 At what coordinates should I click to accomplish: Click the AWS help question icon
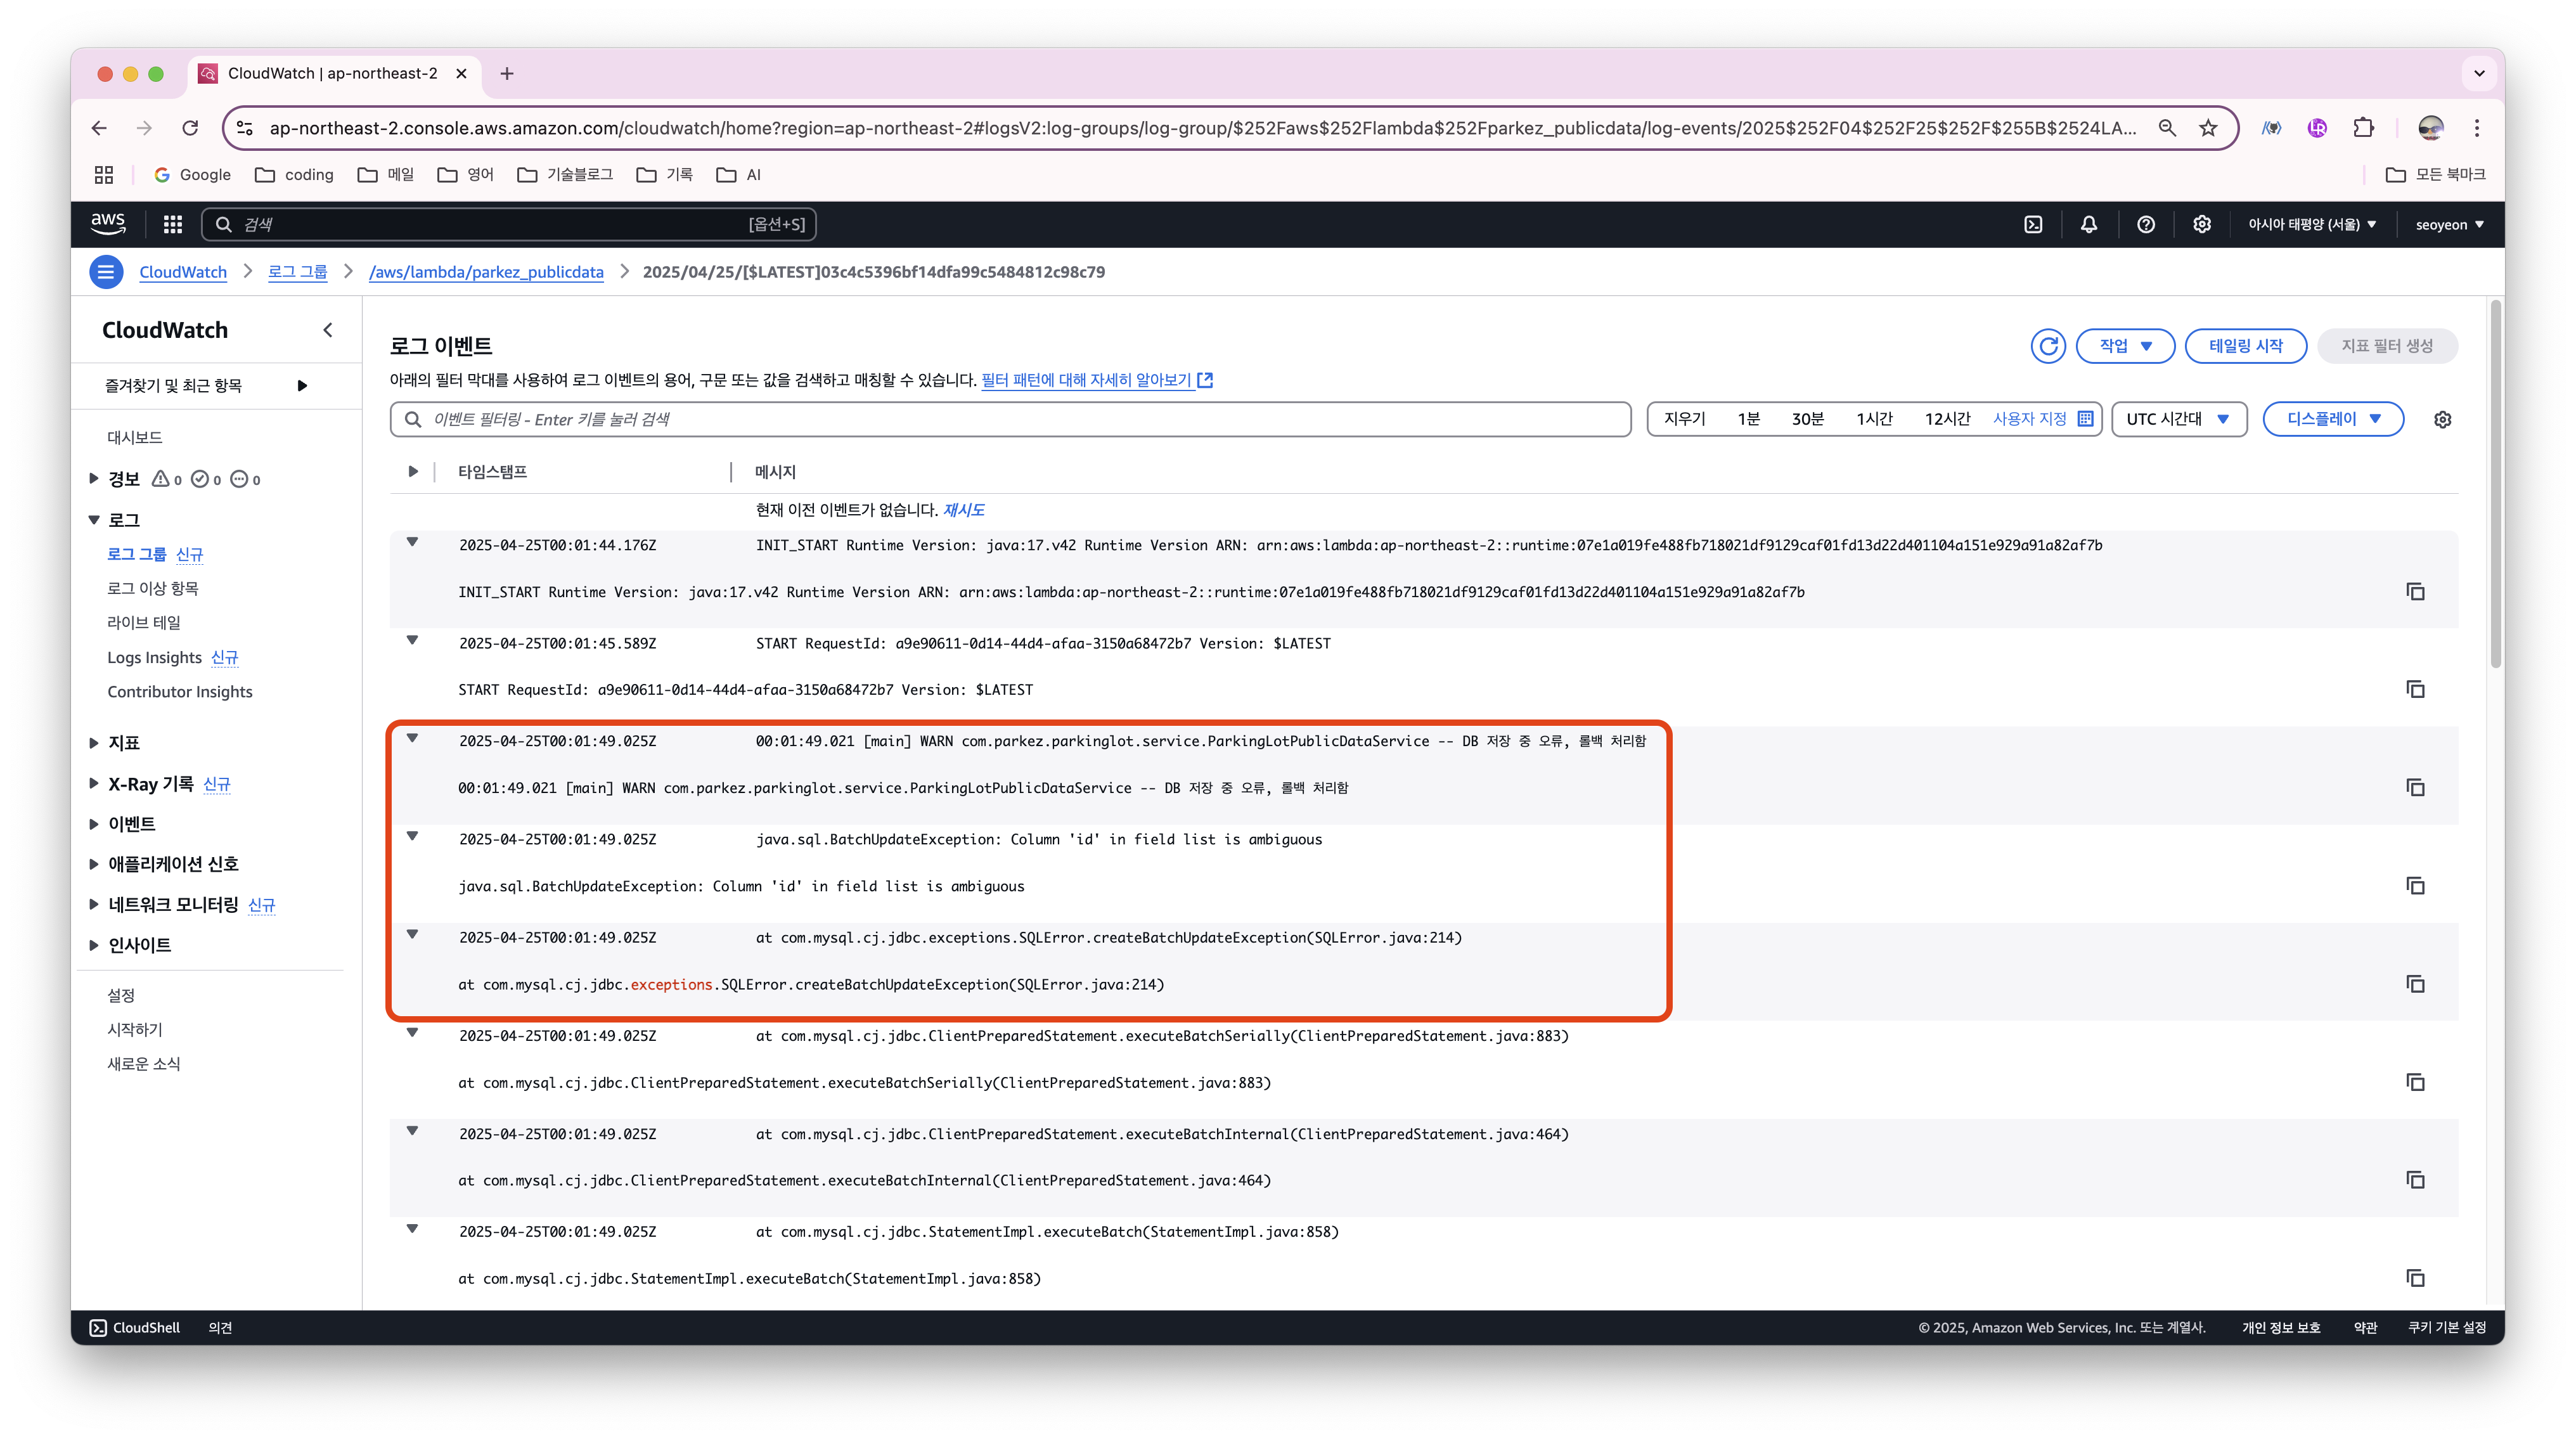point(2145,225)
